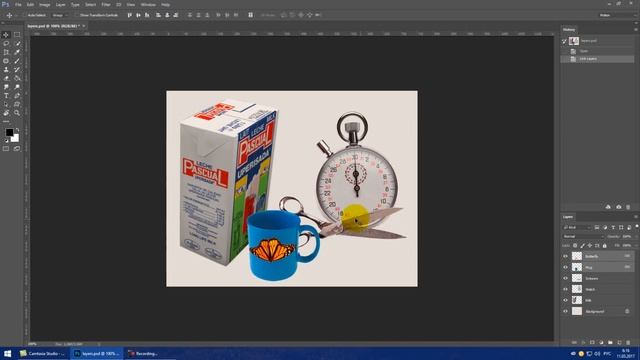
Task: Click lock image pixels brush icon
Action: pyautogui.click(x=582, y=246)
